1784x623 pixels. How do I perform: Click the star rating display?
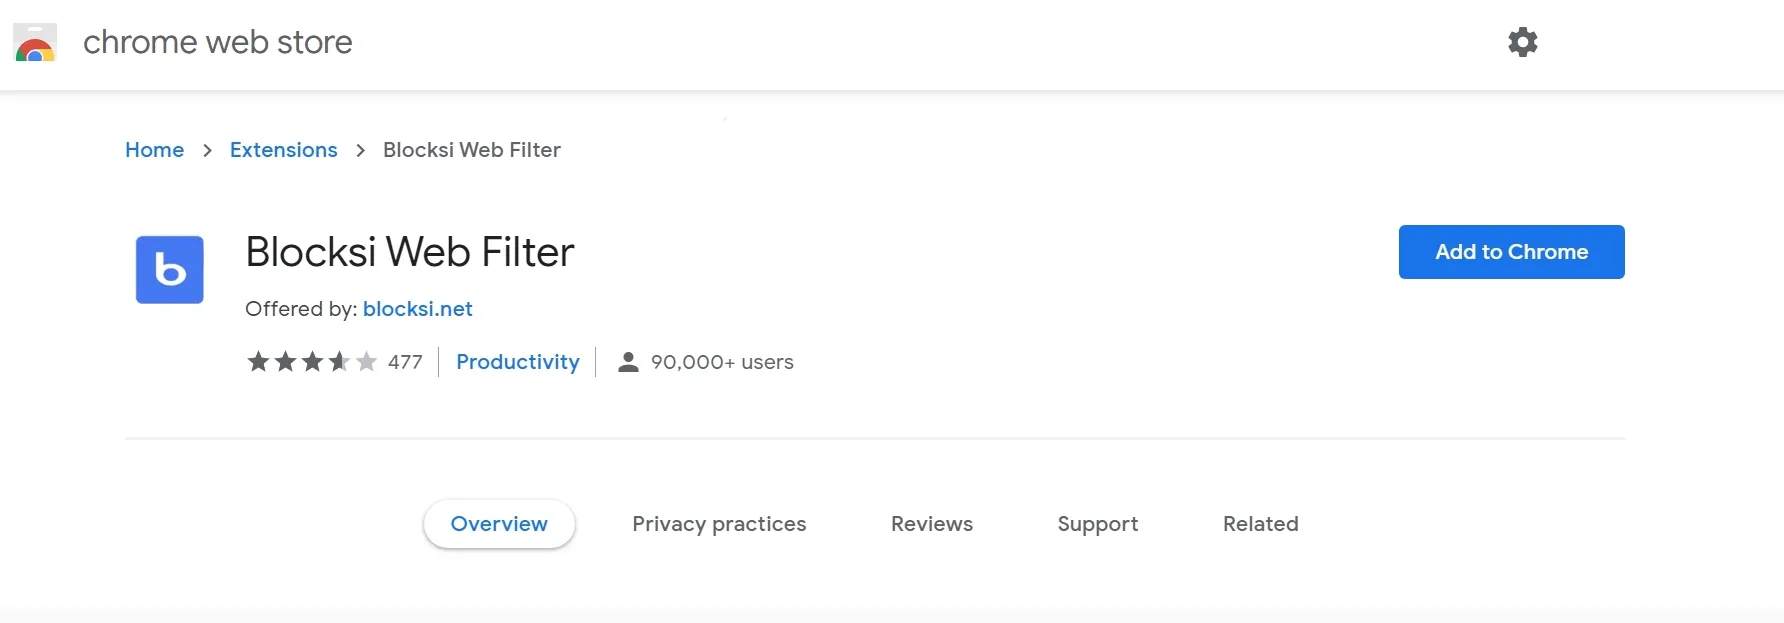coord(312,362)
